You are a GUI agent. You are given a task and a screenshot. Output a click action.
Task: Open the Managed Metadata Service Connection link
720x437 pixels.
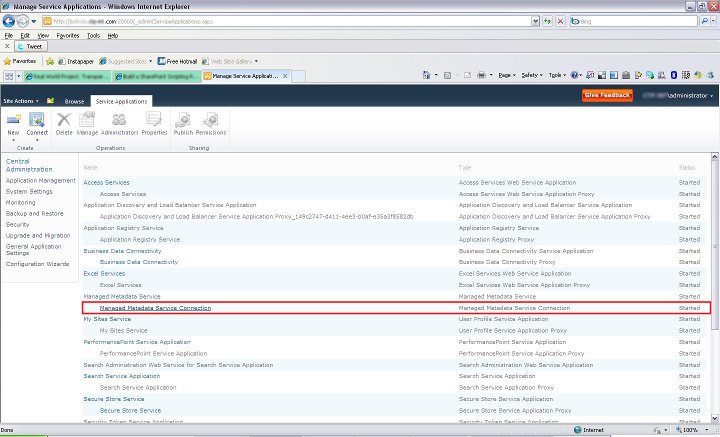pos(155,308)
